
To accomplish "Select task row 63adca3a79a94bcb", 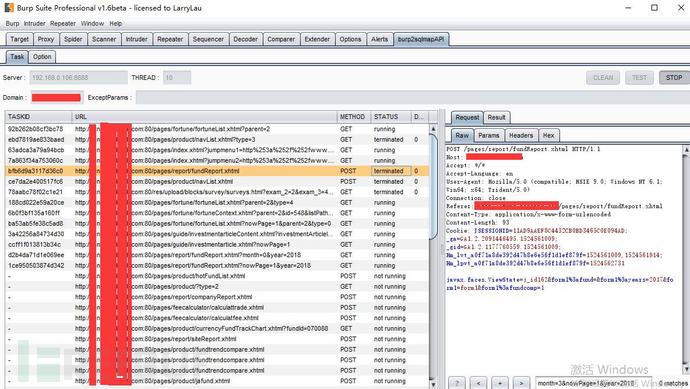I will (217, 150).
